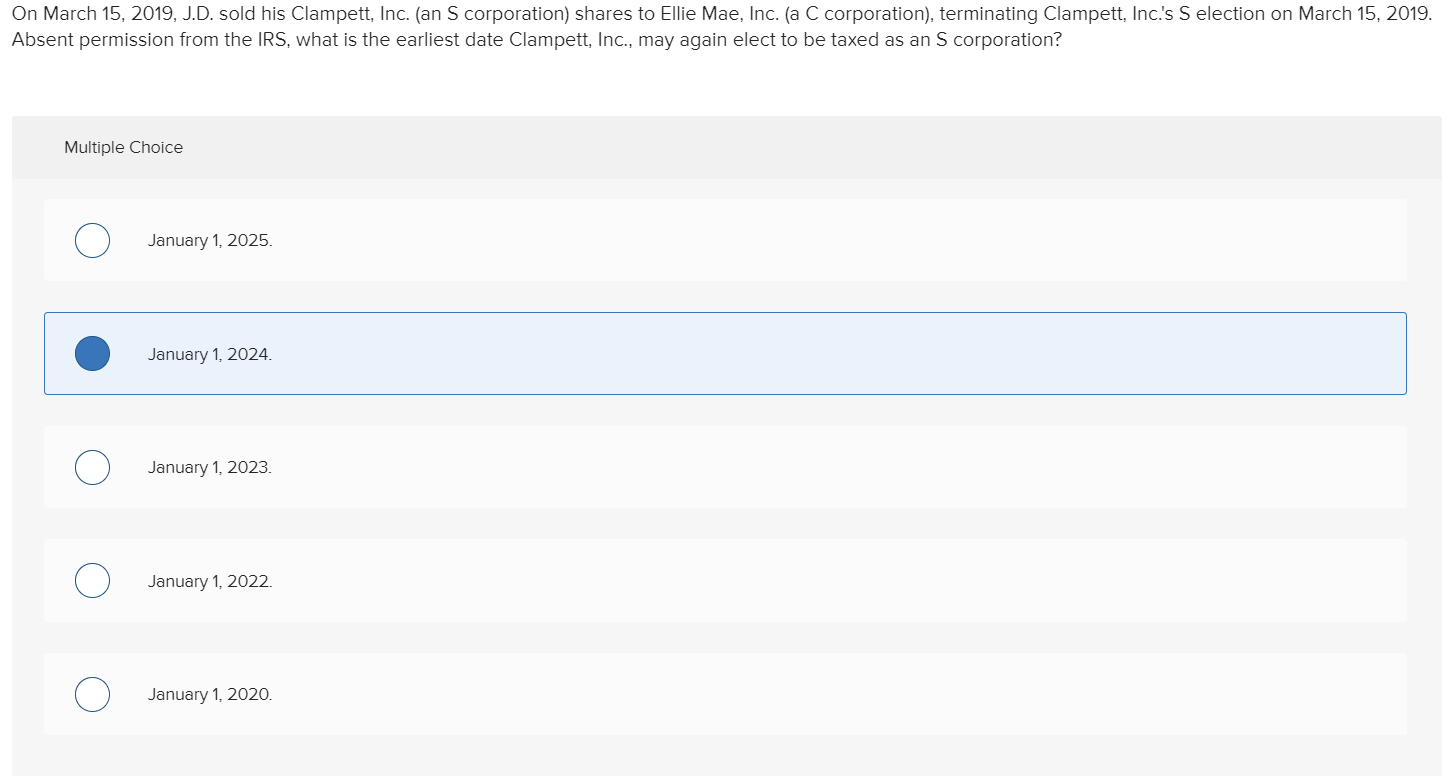Click the January 1, 2024 highlighted answer row
Viewport: 1451px width, 781px height.
[x=700, y=353]
